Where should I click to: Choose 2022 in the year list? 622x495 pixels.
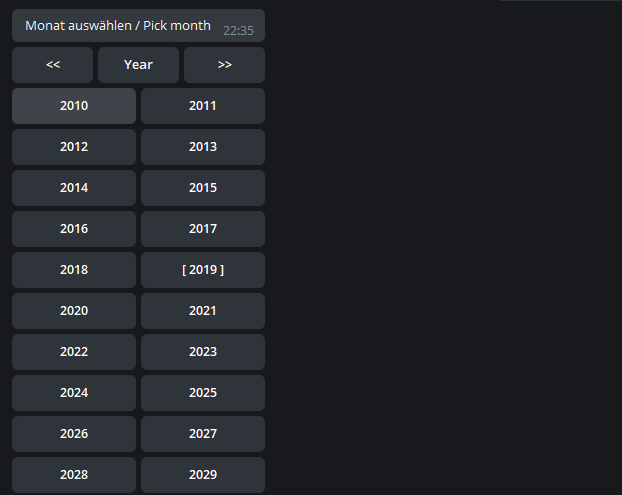(74, 352)
